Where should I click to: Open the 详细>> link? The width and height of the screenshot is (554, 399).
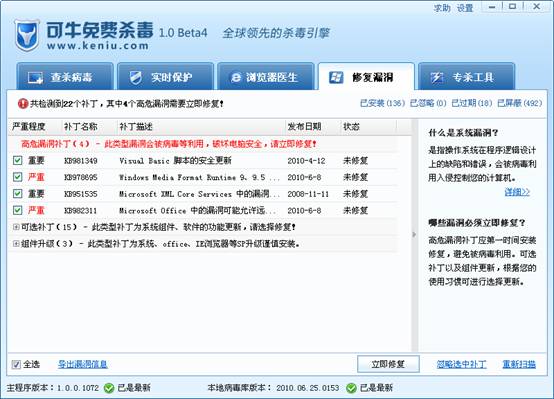517,192
